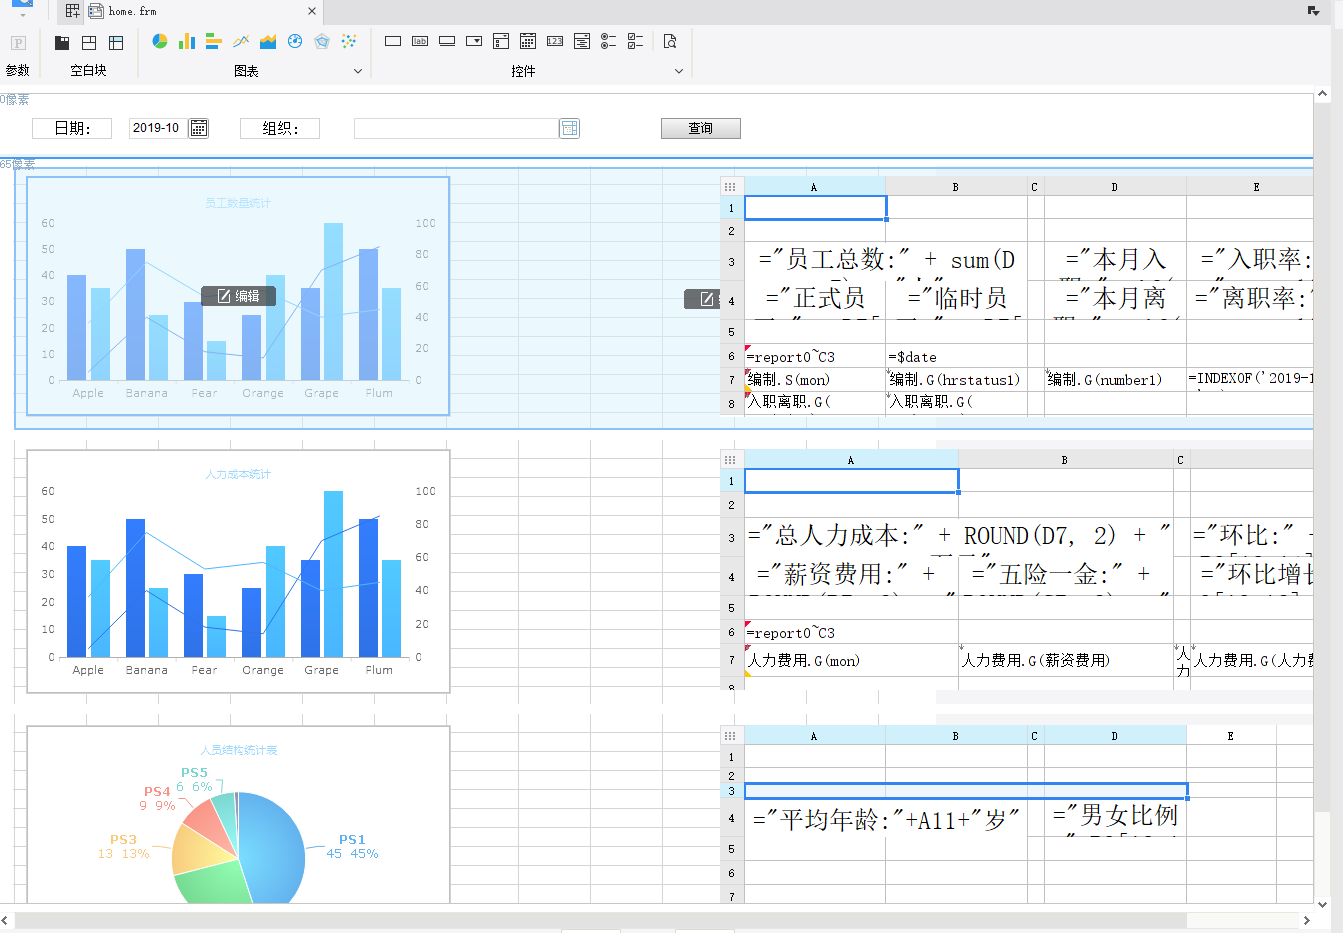Insert a line chart from toolbar
1343x933 pixels.
[241, 41]
